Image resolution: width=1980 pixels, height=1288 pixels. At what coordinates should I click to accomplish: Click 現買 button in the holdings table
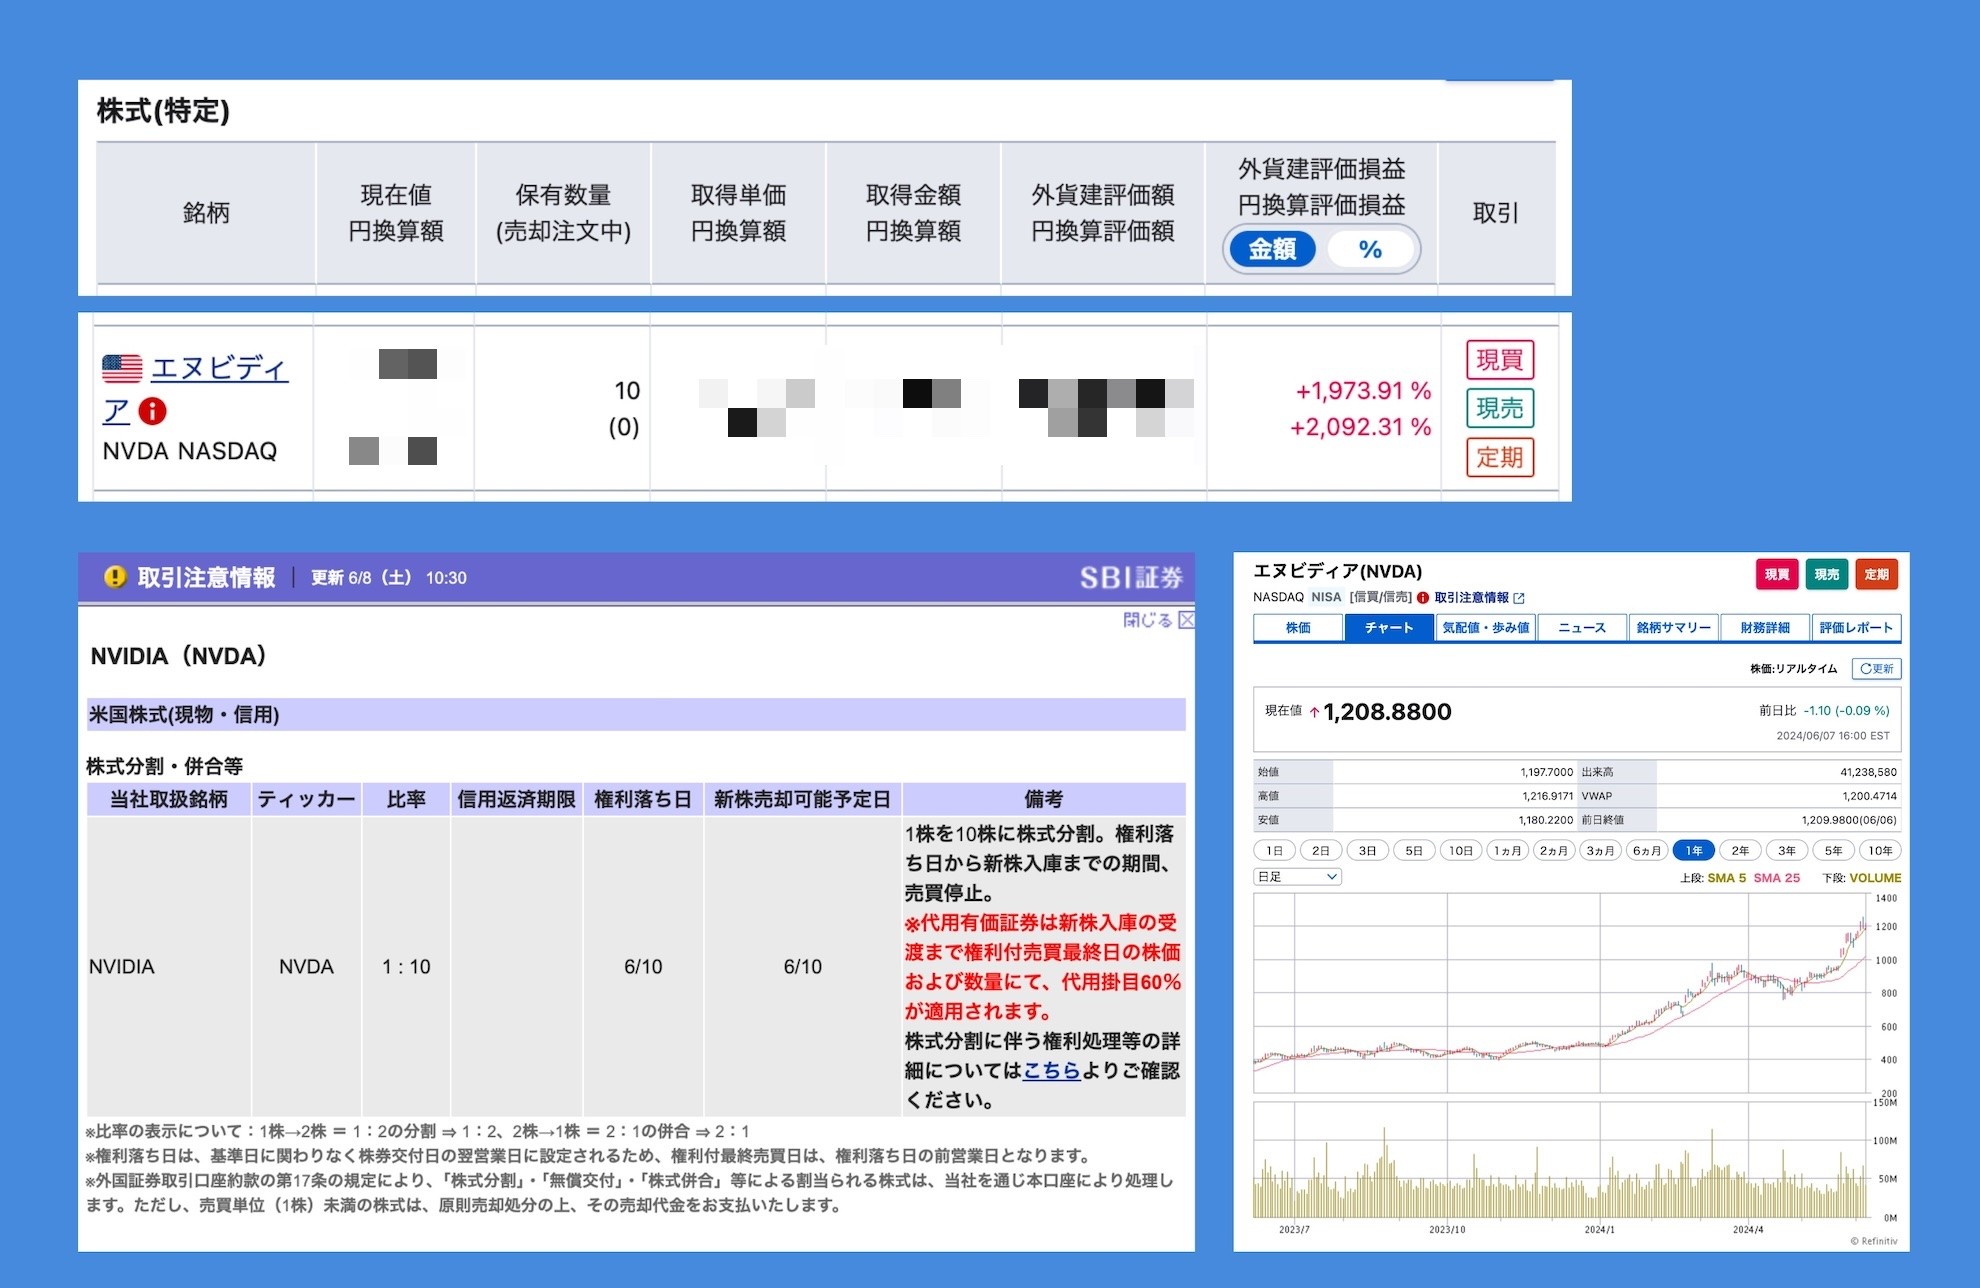pos(1500,360)
